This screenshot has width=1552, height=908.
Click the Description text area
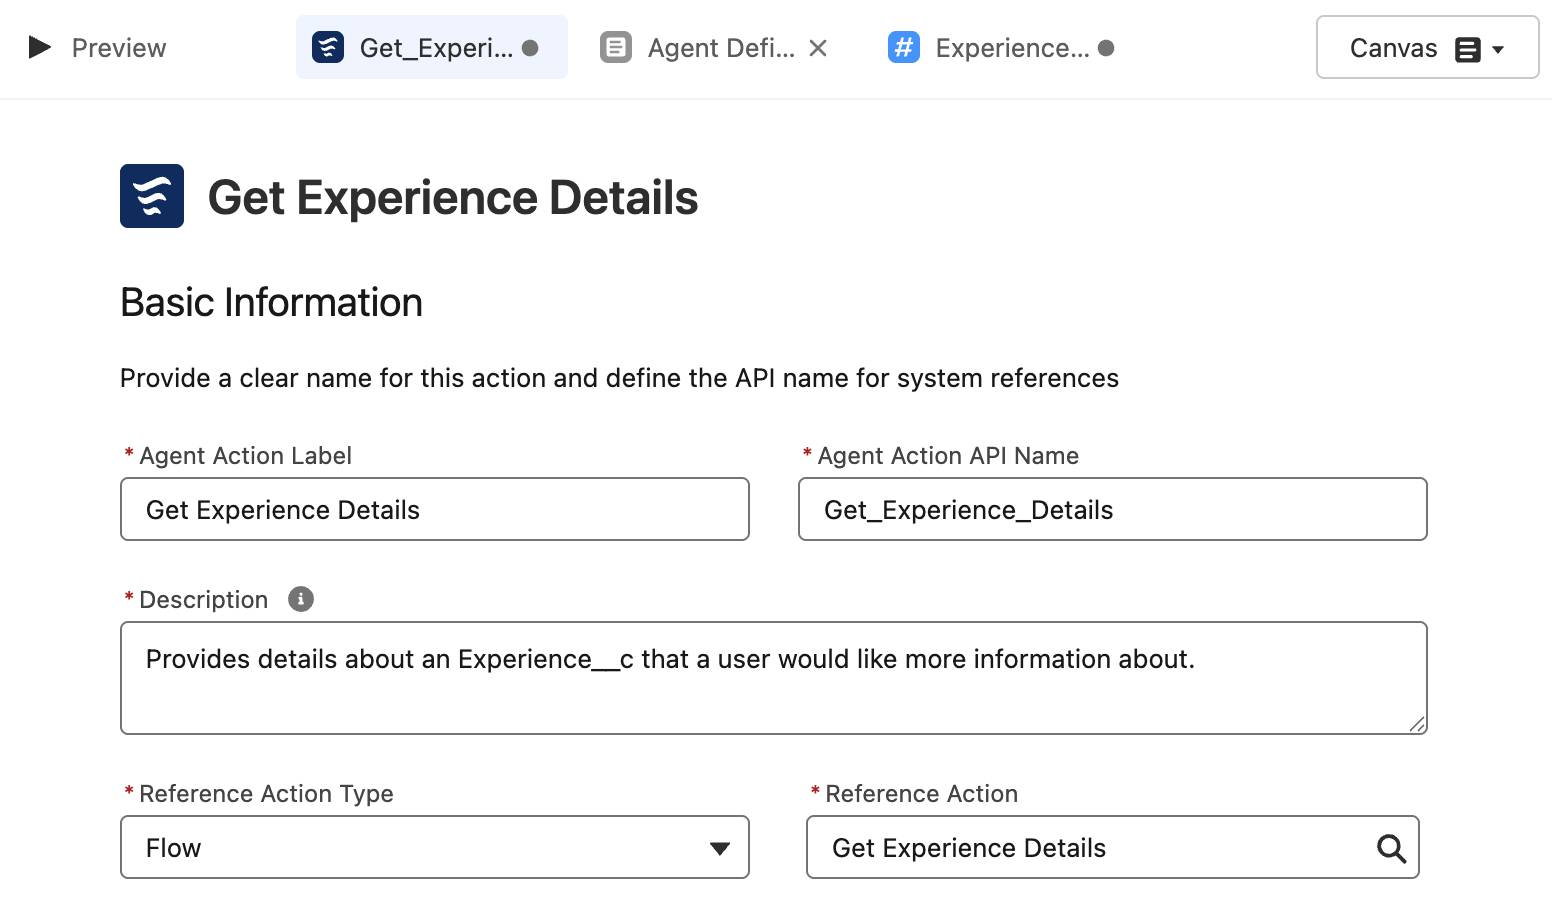(x=773, y=678)
